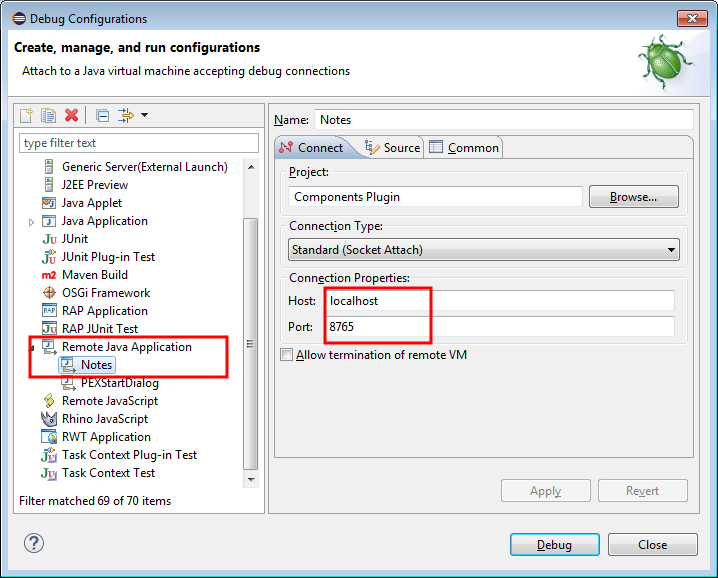Image resolution: width=718 pixels, height=578 pixels.
Task: Switch to the Common tab
Action: pyautogui.click(x=464, y=148)
